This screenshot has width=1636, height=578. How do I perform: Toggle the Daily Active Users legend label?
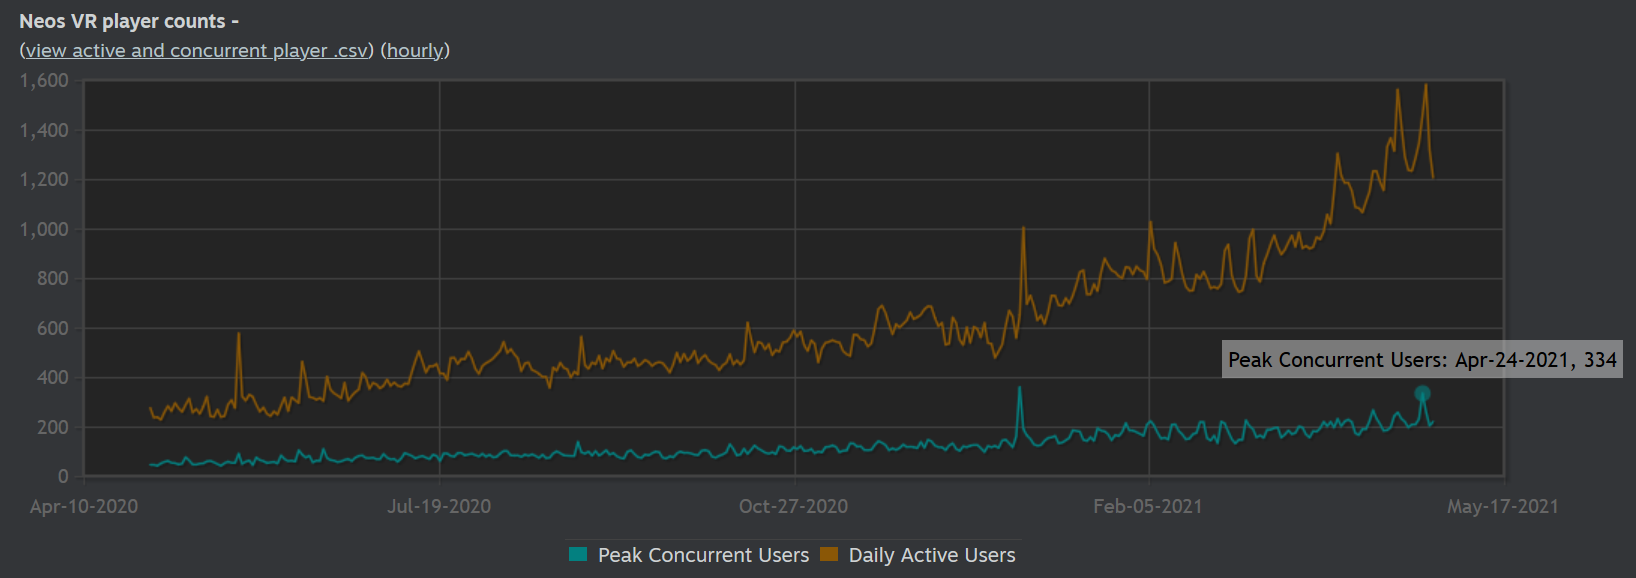click(x=932, y=555)
